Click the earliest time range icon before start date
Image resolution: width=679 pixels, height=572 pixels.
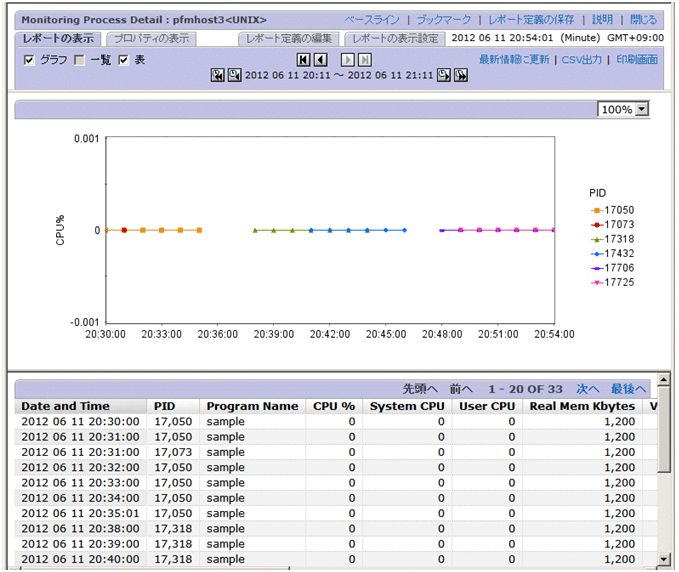(218, 76)
